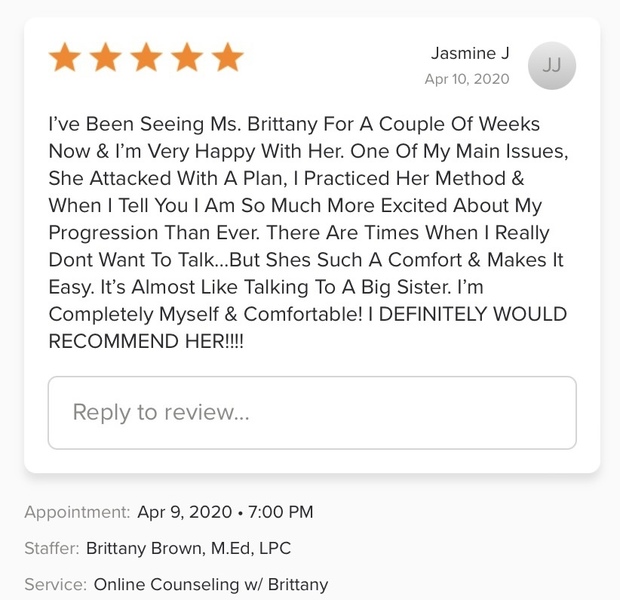This screenshot has width=620, height=600.
Task: Click the appointment time Apr 9, 2020 7:00 PM
Action: 225,512
